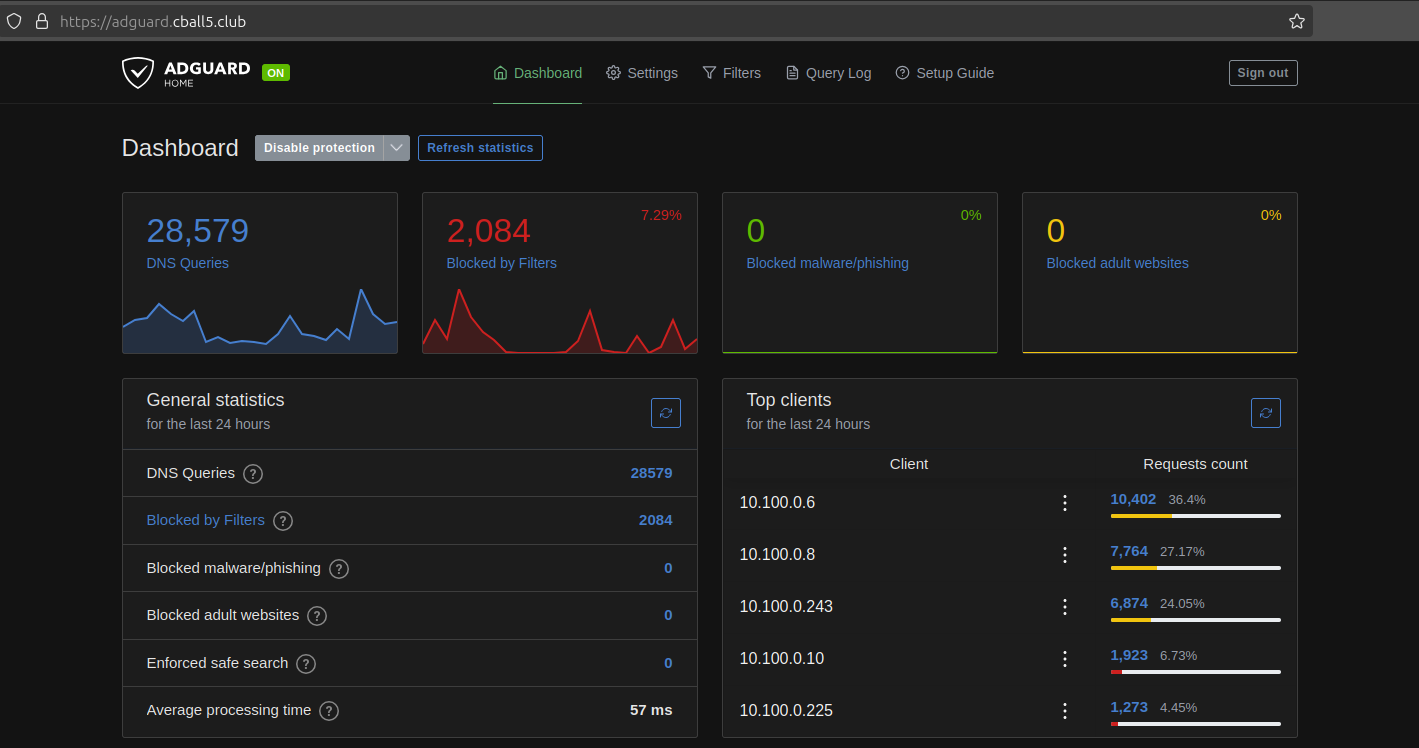Click help icon next to Blocked by Filters
Screen dimensions: 1419x748
283,521
